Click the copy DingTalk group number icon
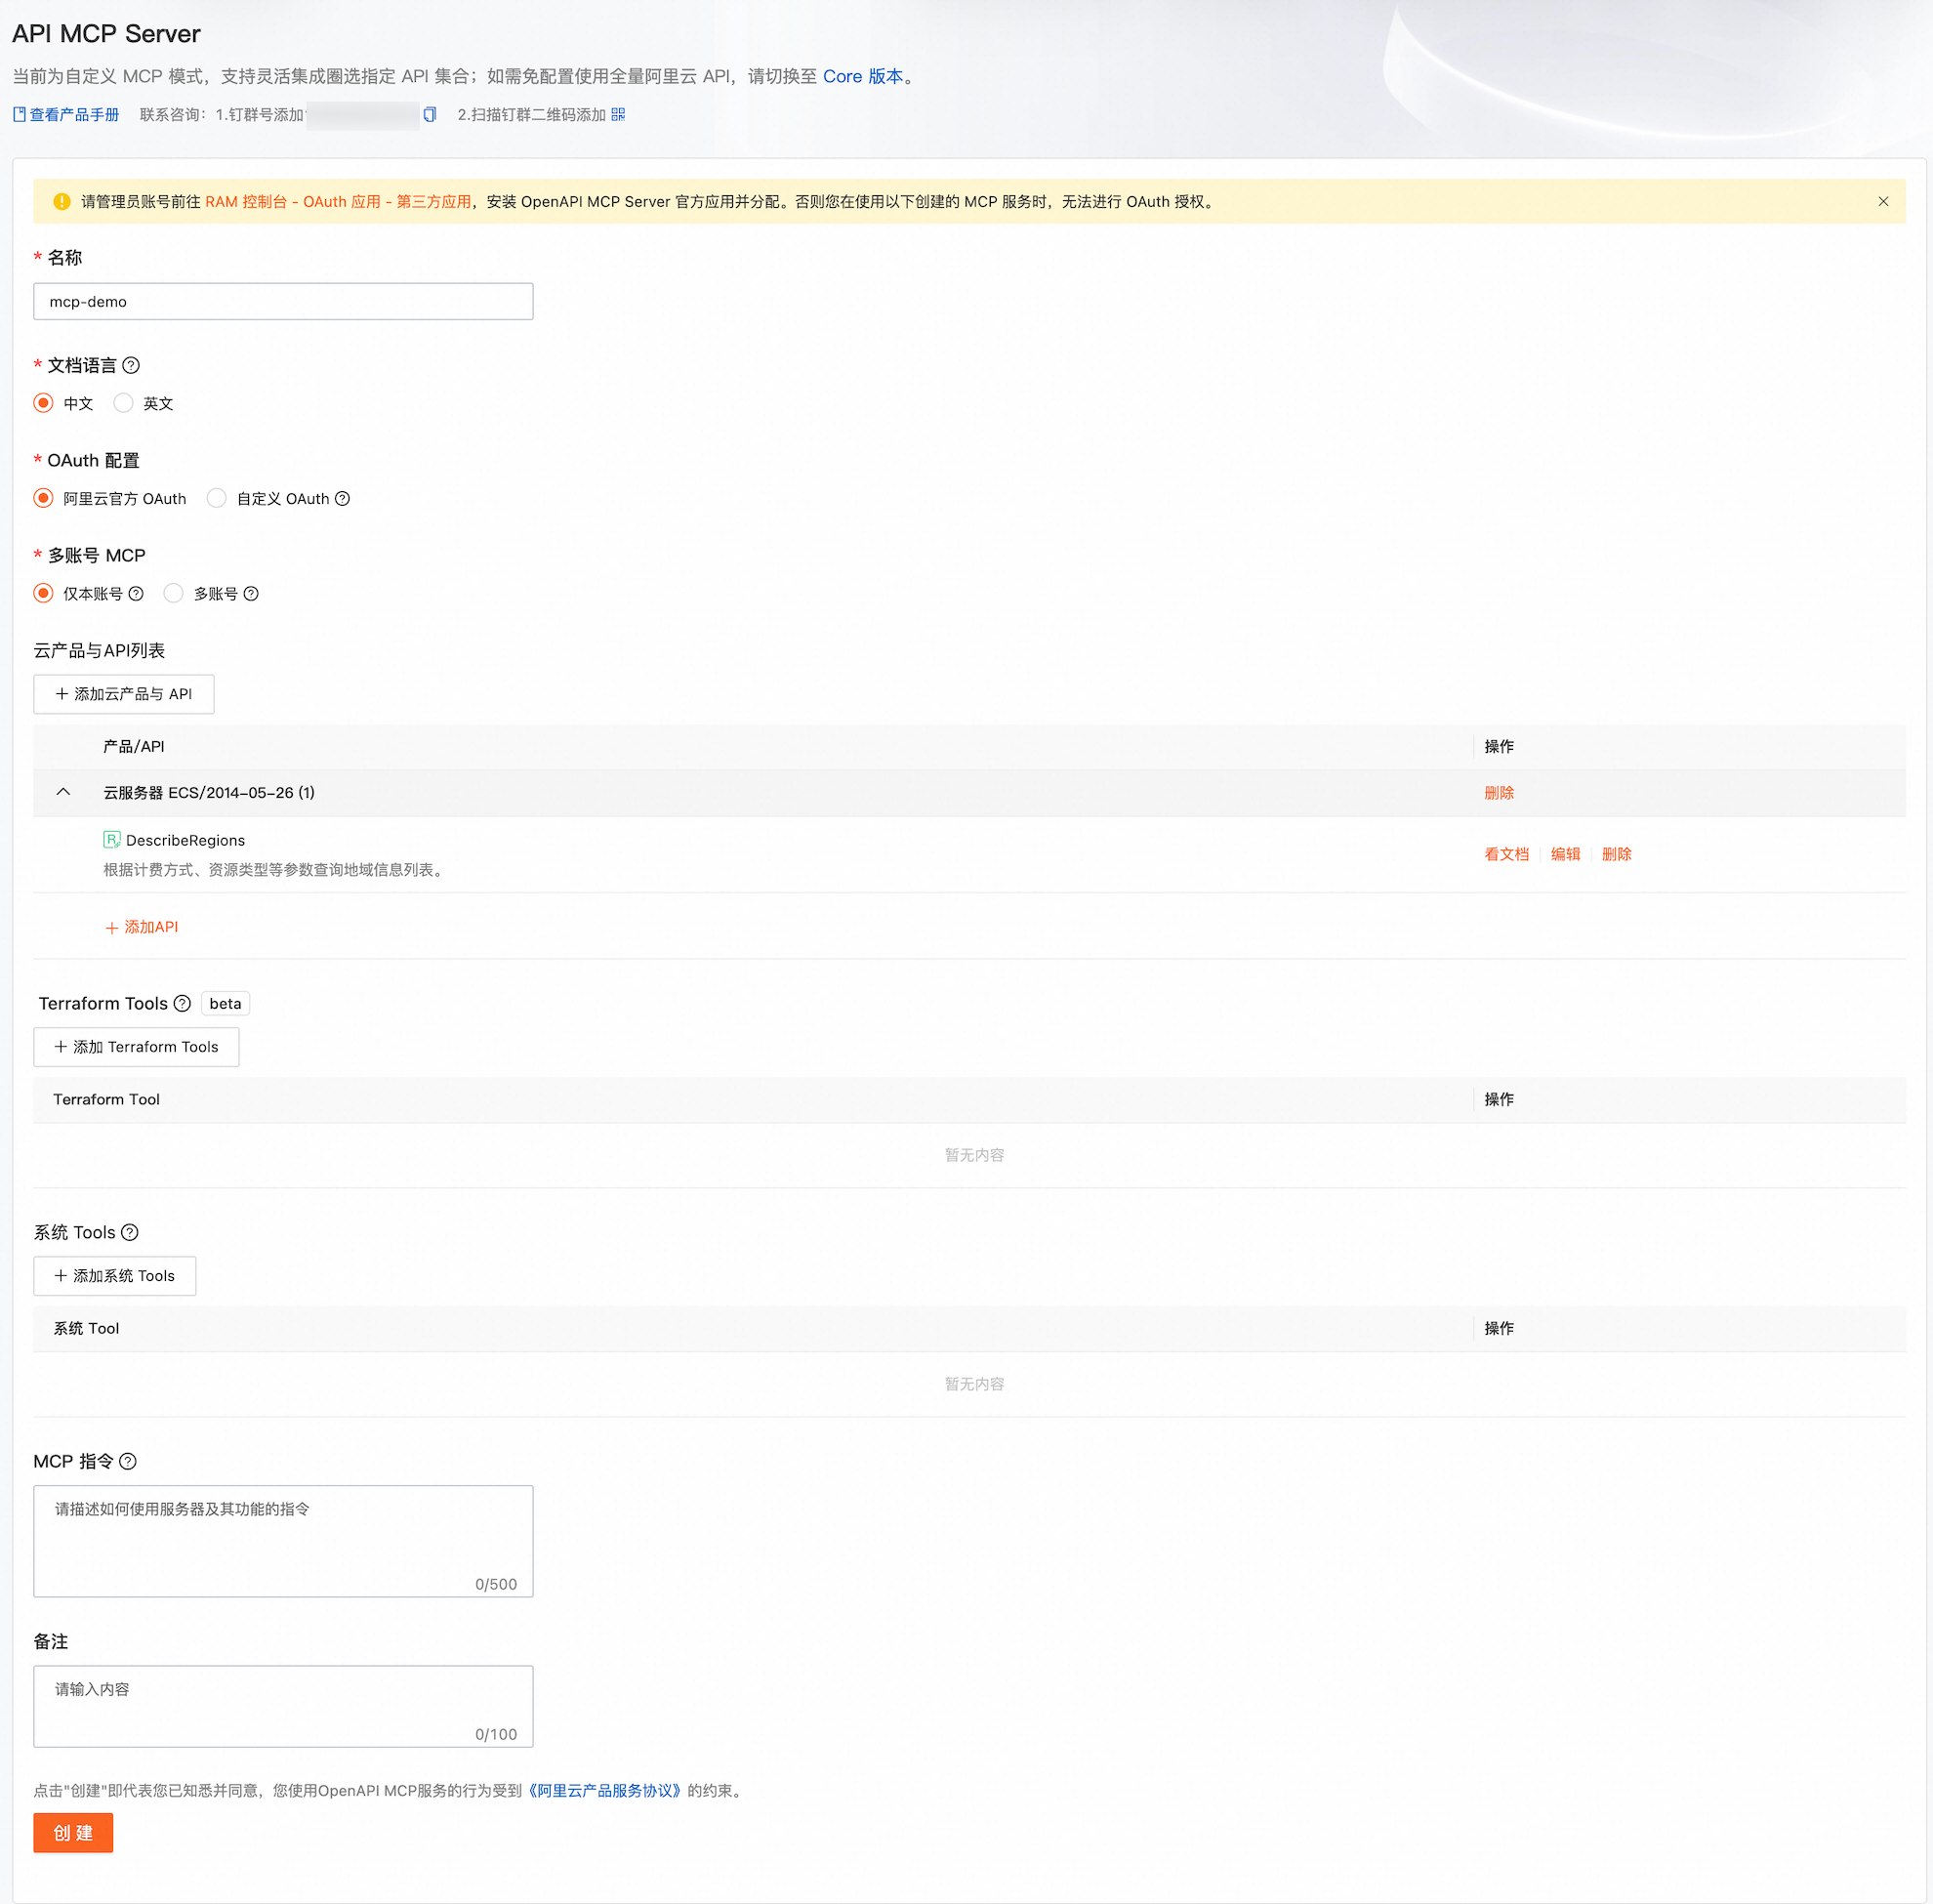Viewport: 1933px width, 1904px height. coord(430,114)
